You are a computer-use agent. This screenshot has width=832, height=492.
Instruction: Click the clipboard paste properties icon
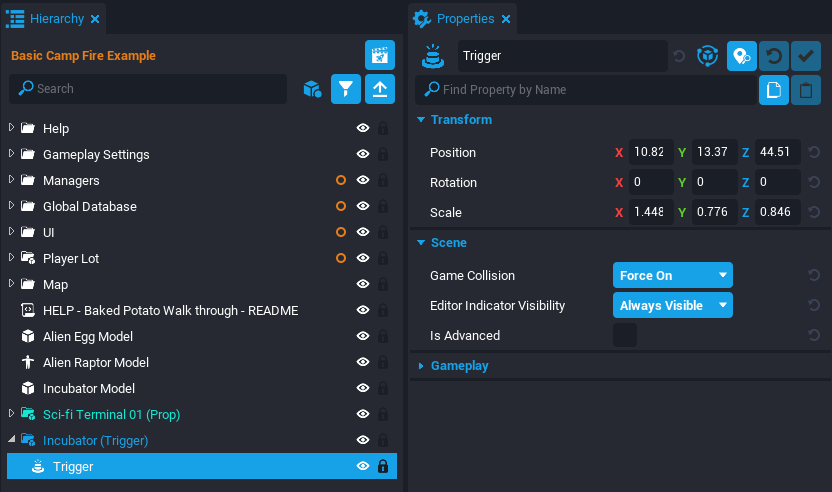[x=805, y=90]
